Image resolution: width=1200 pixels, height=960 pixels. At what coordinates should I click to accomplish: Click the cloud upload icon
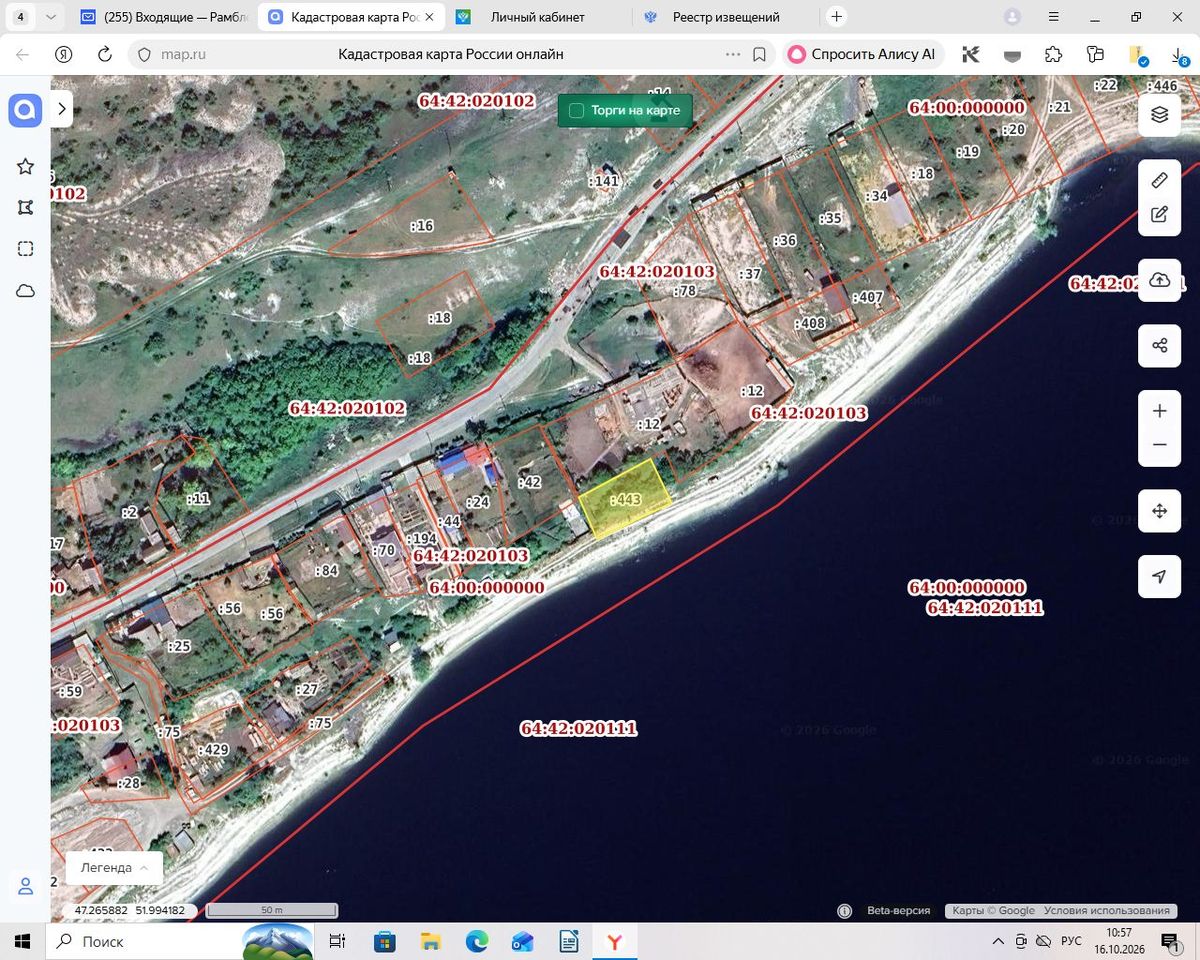click(x=1160, y=280)
